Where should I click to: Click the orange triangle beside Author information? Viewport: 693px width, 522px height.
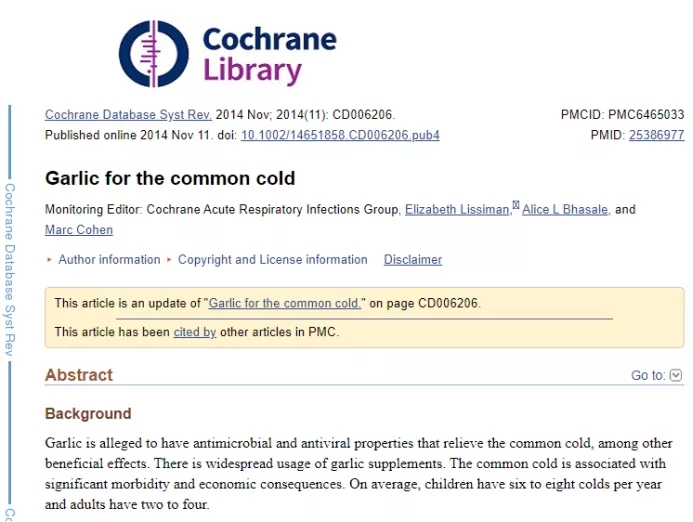tap(49, 259)
